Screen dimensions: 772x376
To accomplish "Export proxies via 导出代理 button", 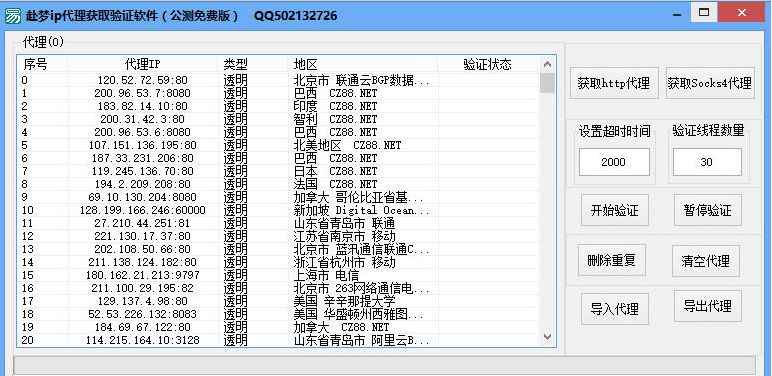I will (708, 306).
